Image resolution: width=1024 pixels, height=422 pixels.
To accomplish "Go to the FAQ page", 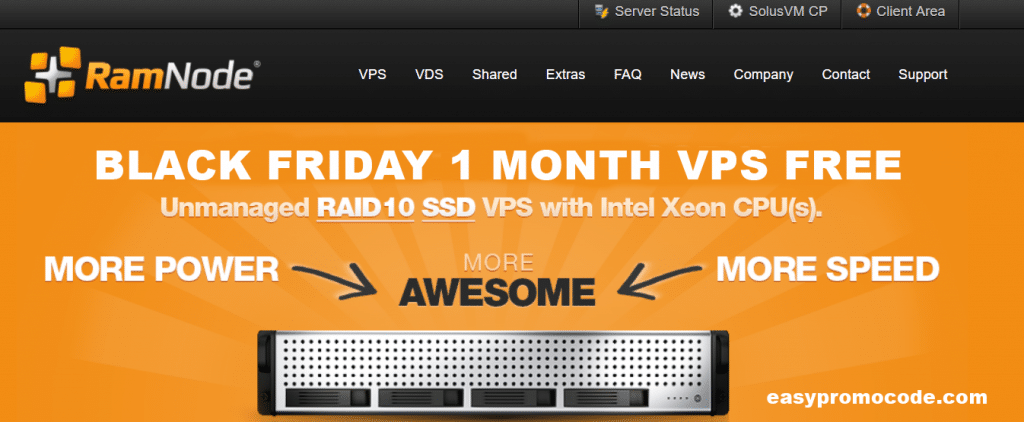I will click(x=628, y=74).
